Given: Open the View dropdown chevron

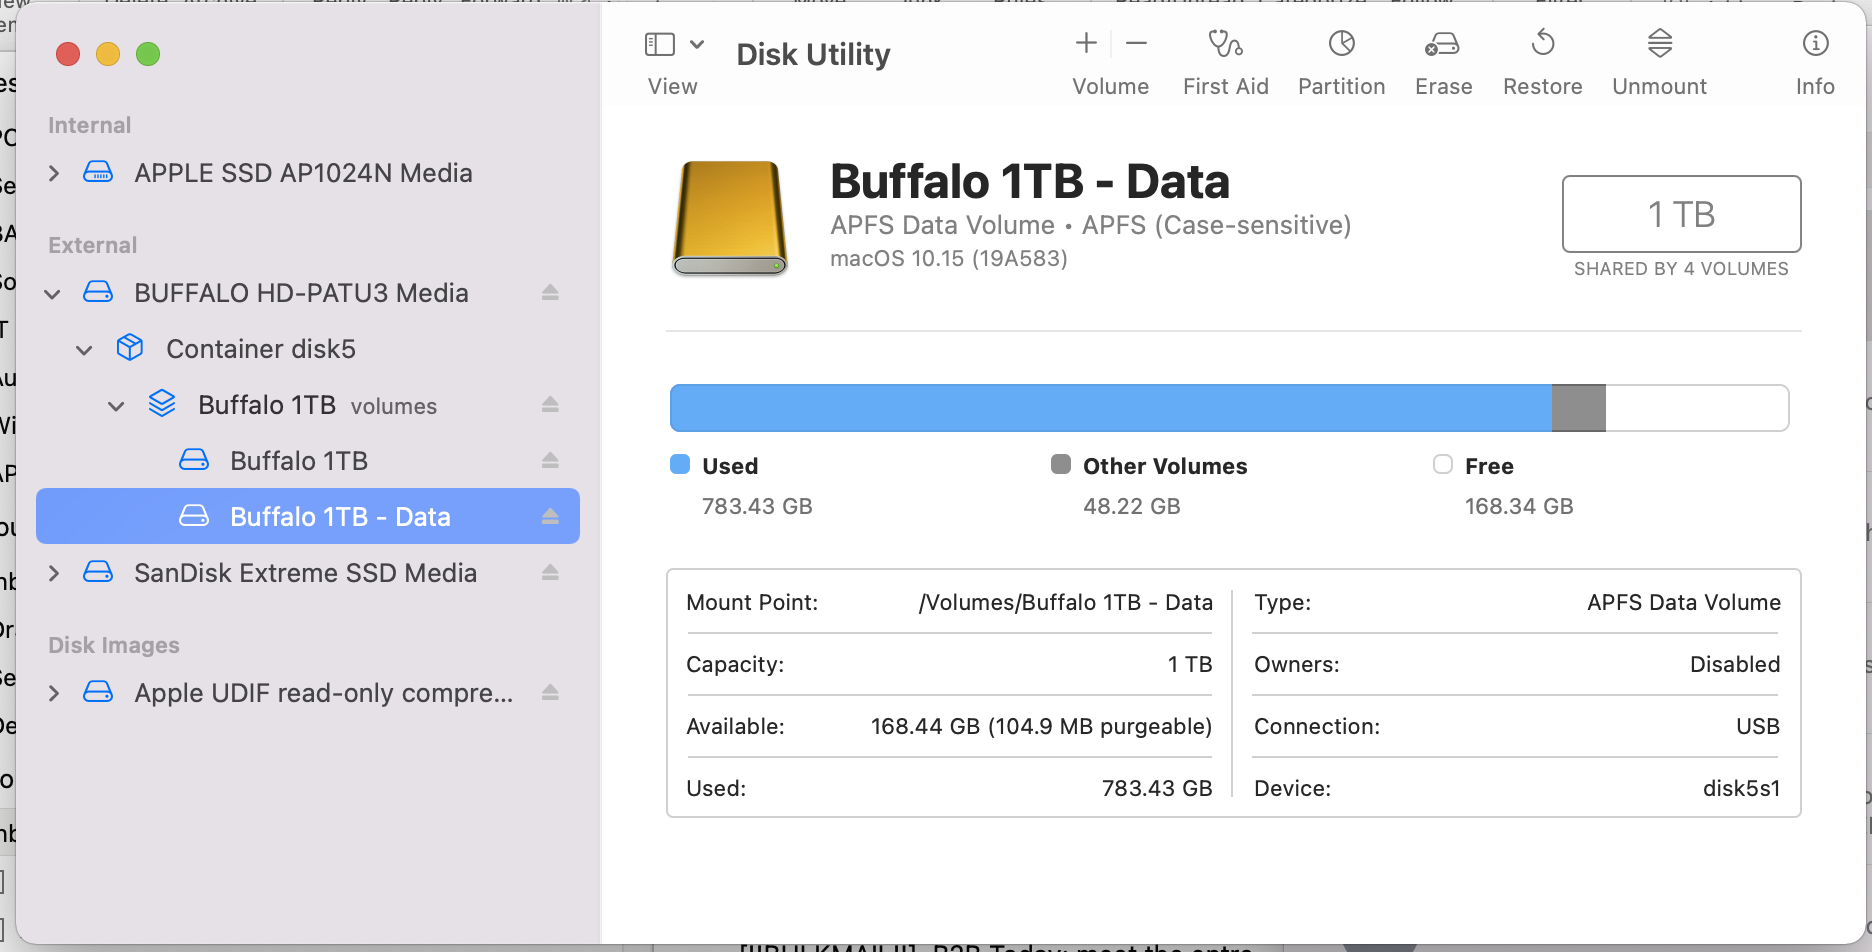Looking at the screenshot, I should [698, 44].
